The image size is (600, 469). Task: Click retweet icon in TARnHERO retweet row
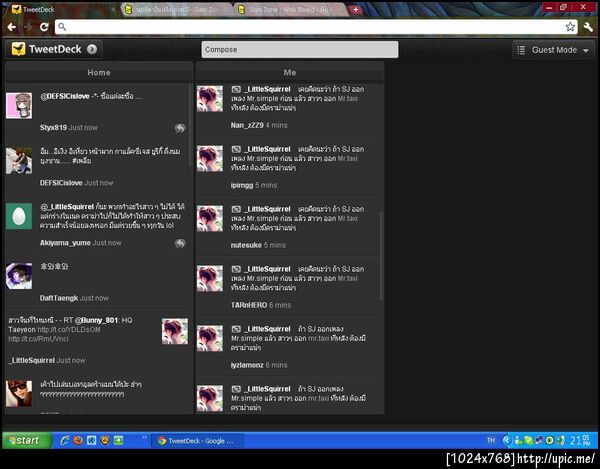236,269
